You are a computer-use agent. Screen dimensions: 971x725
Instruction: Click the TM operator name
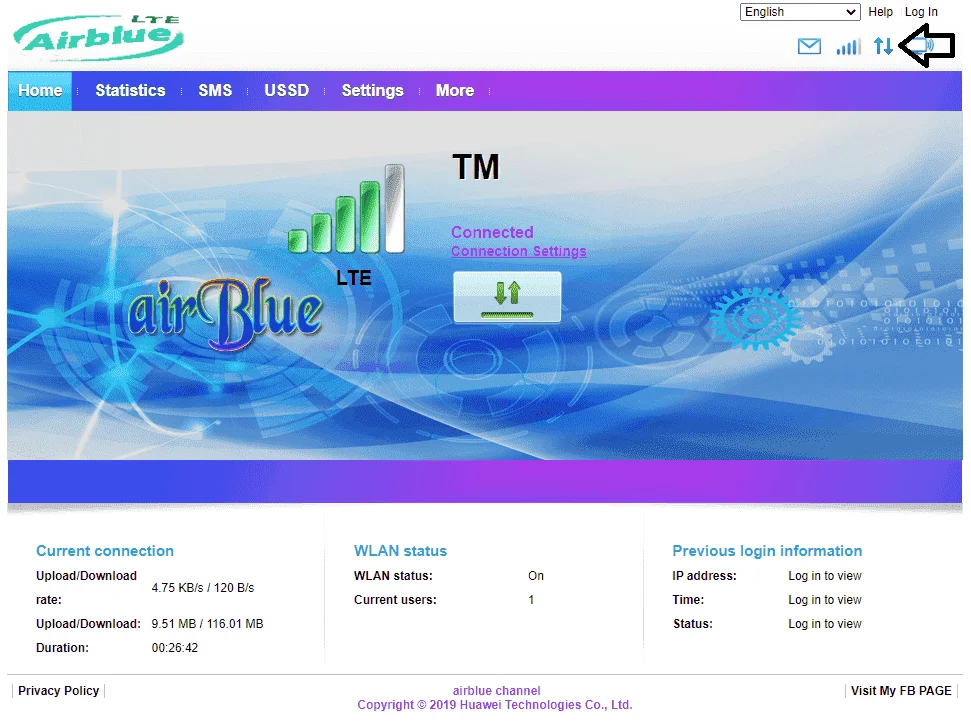click(x=475, y=167)
